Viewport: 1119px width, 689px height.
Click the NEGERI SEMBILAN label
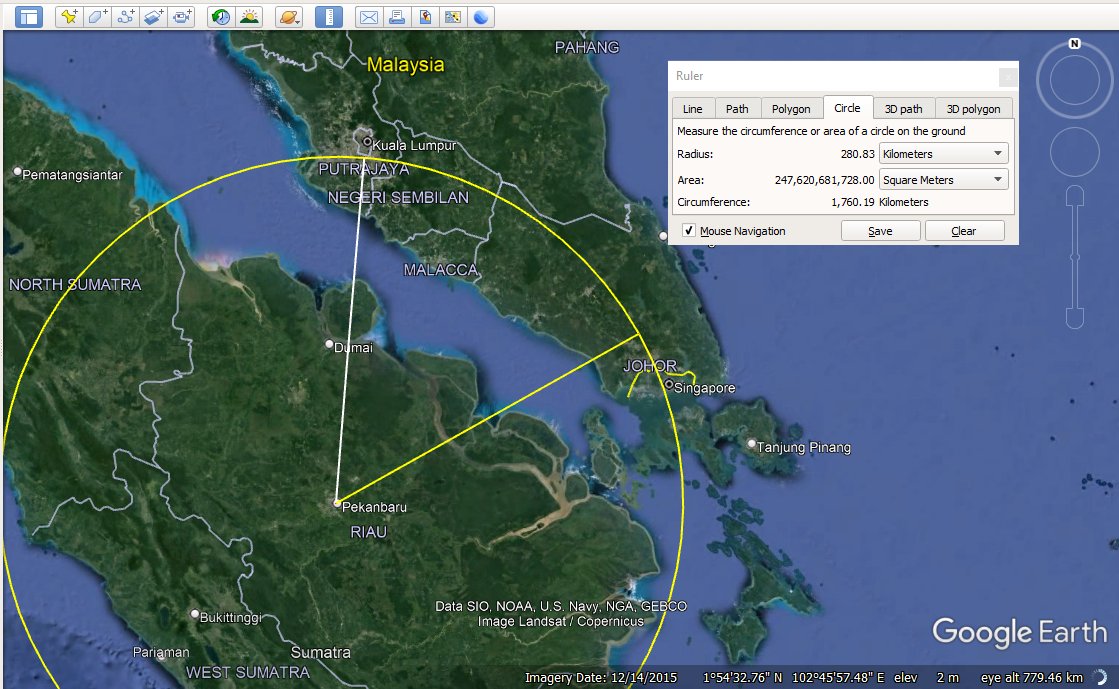point(398,198)
